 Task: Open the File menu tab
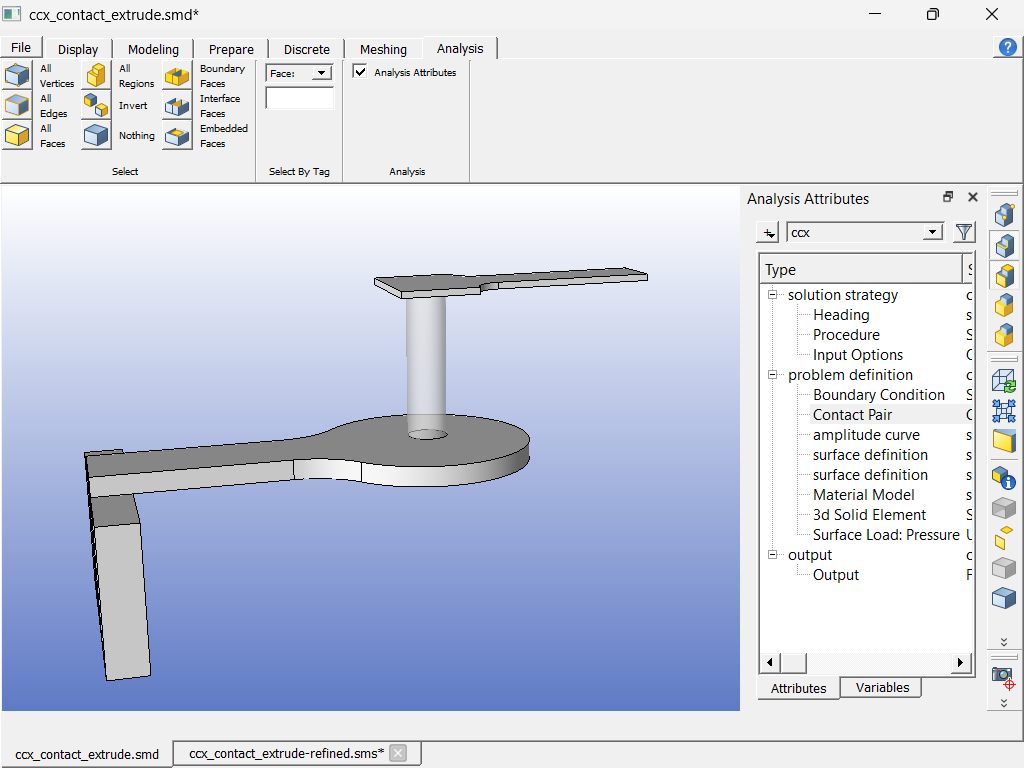[x=21, y=47]
